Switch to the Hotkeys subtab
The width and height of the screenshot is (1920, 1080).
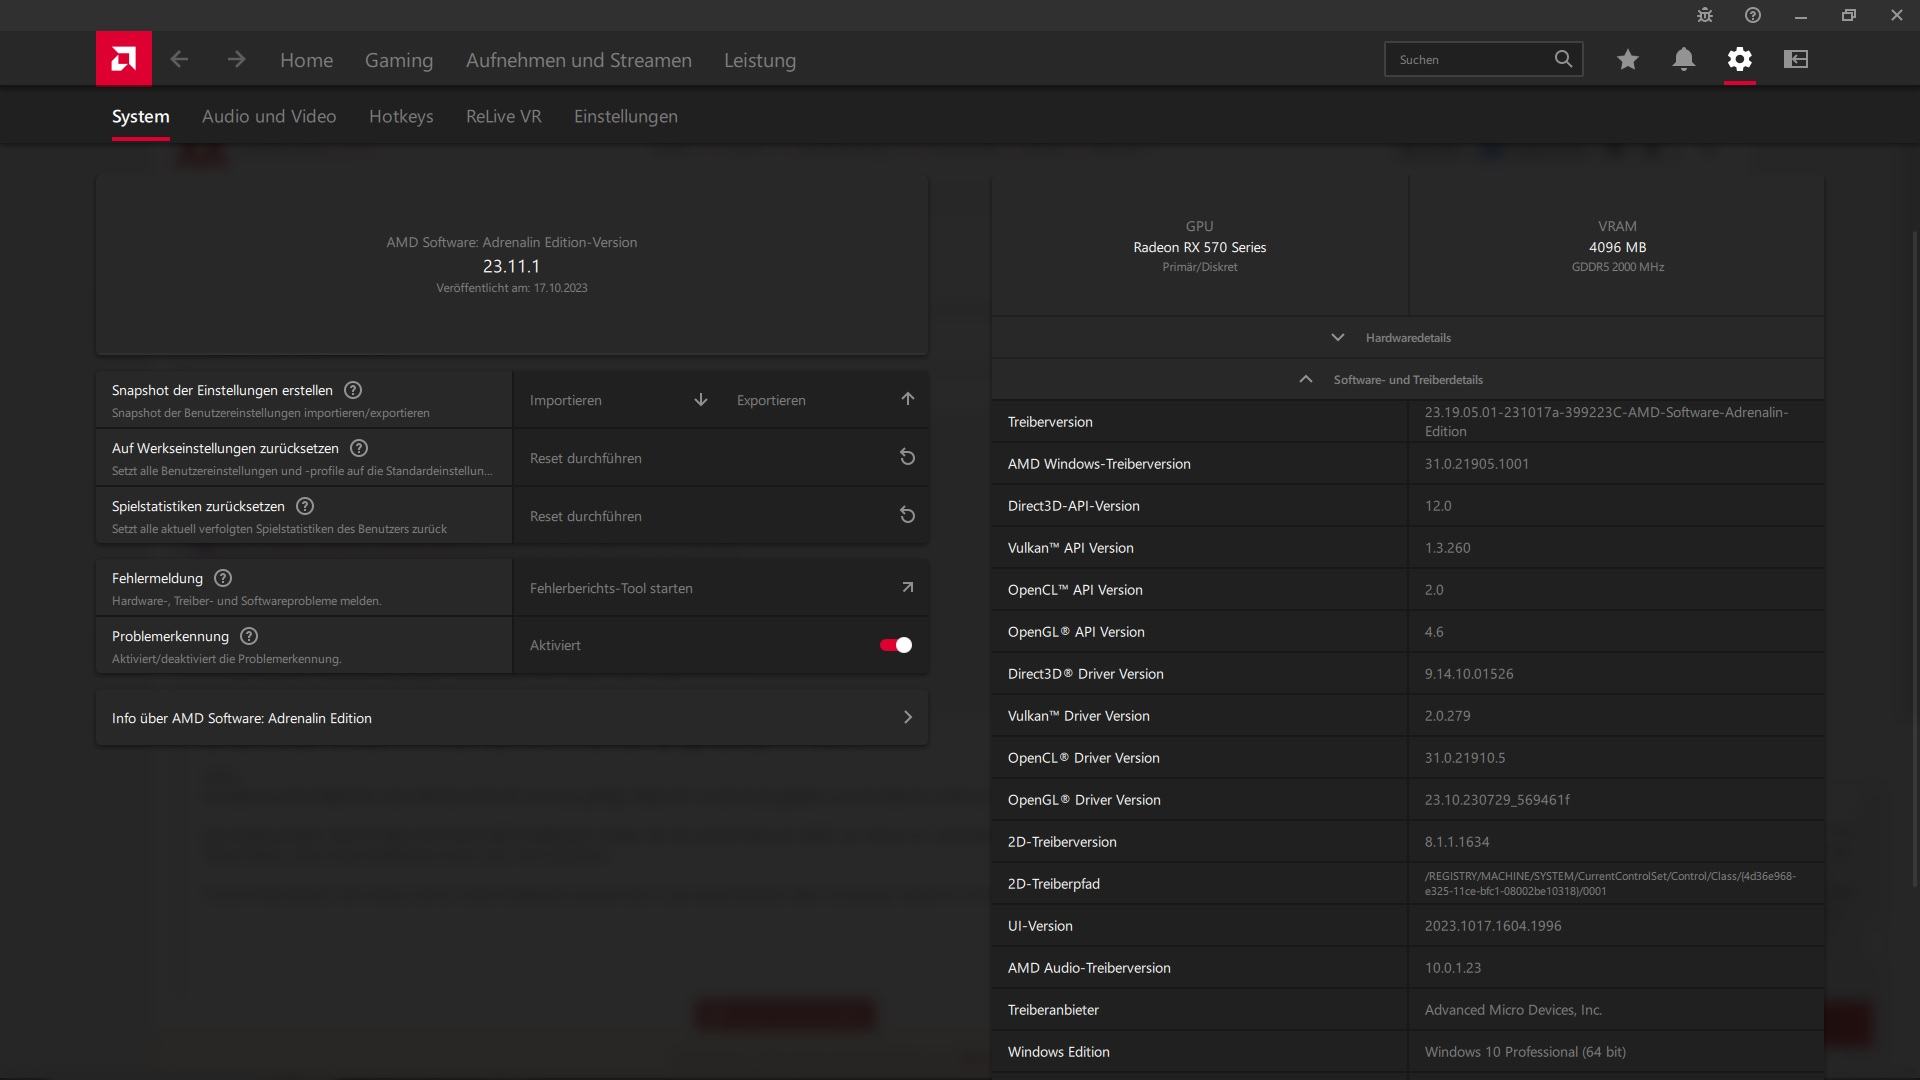point(401,116)
